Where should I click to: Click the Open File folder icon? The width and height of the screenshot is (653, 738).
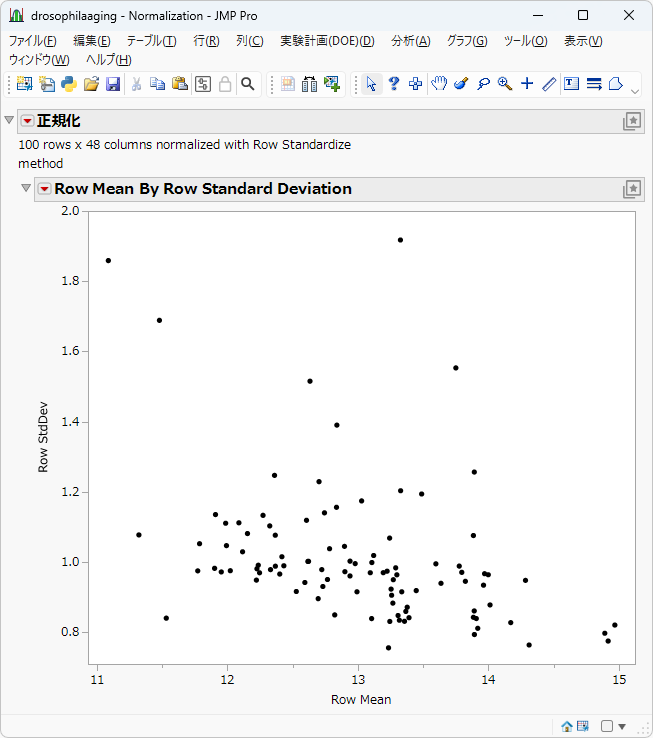[91, 84]
